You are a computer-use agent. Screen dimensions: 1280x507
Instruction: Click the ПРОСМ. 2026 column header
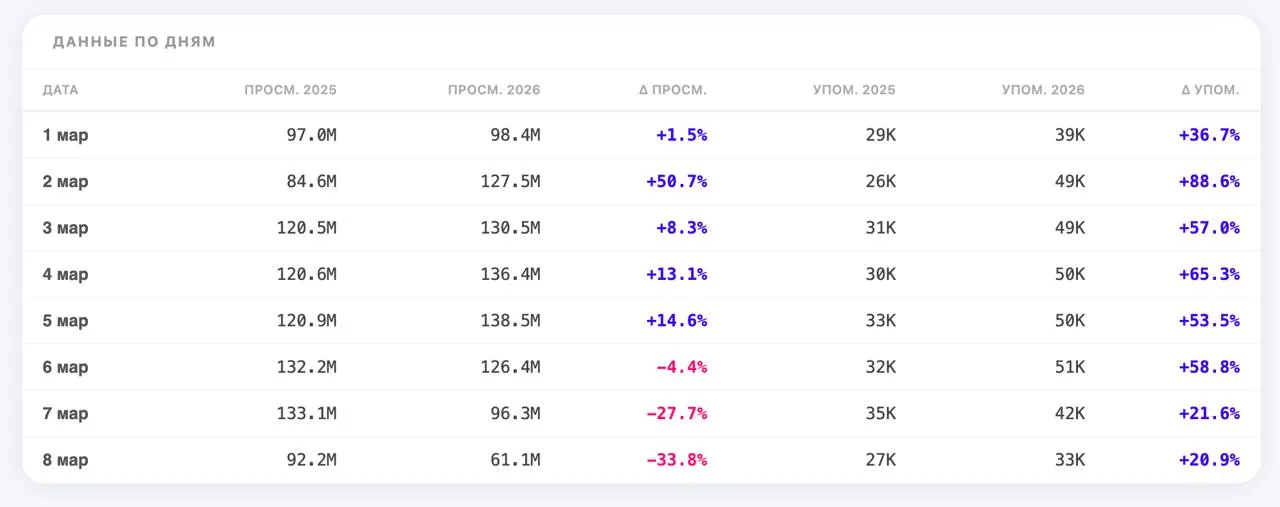click(x=494, y=90)
